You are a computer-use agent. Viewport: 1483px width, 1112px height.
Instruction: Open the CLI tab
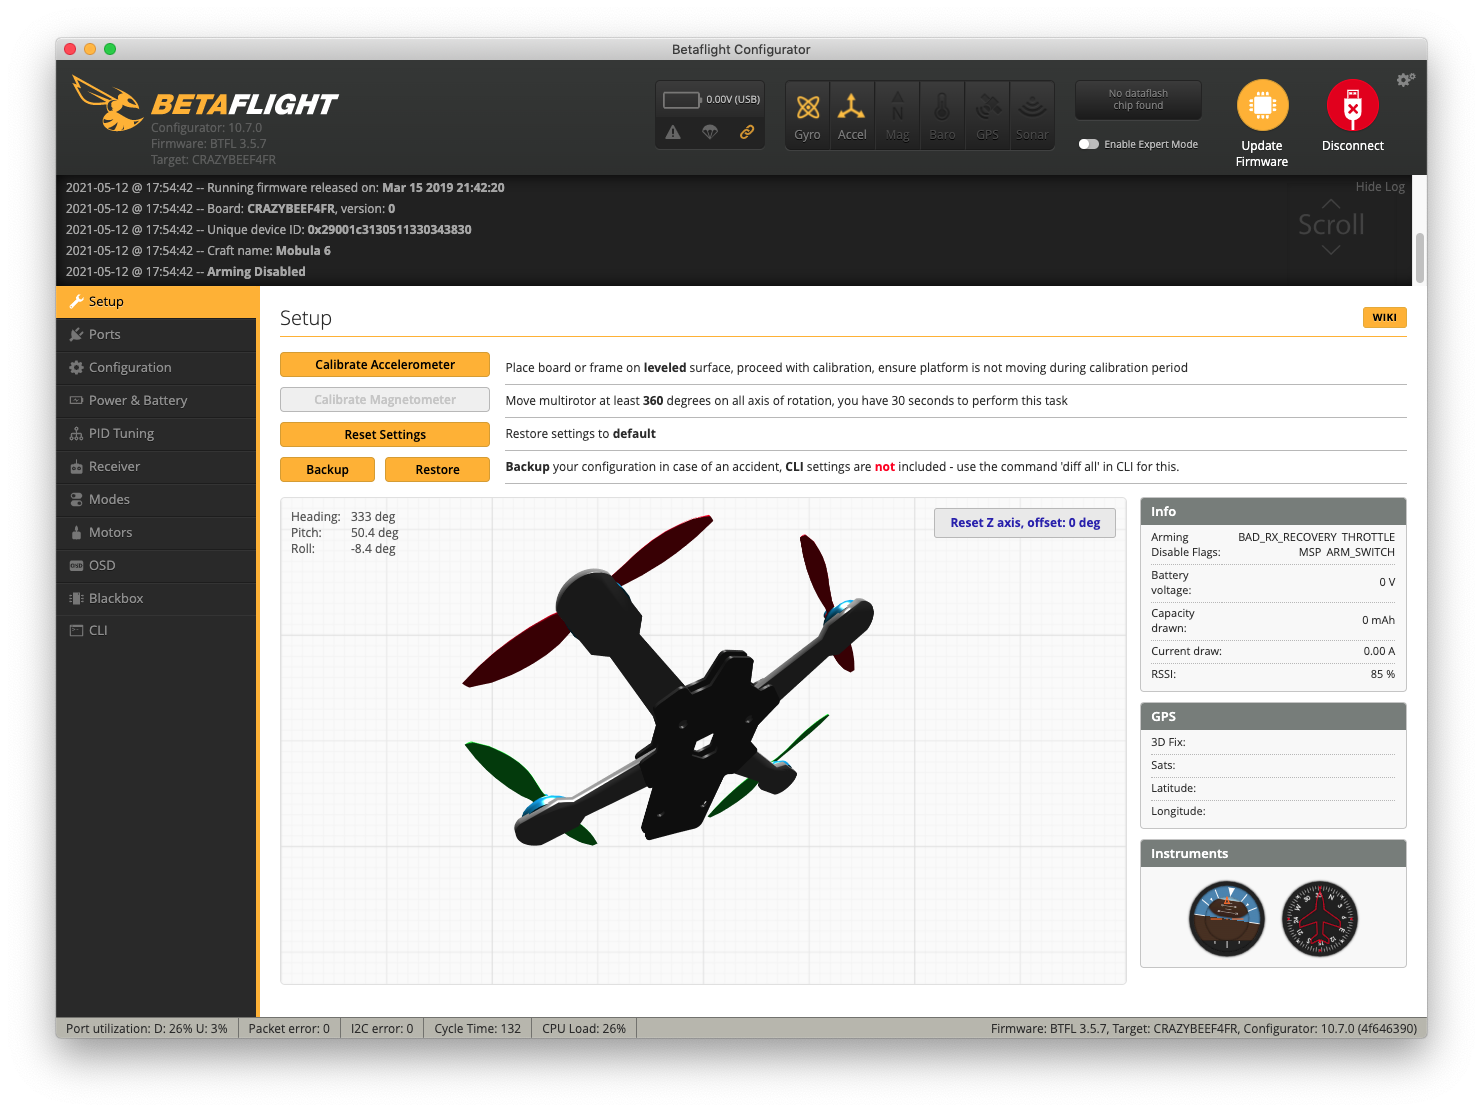tap(156, 631)
